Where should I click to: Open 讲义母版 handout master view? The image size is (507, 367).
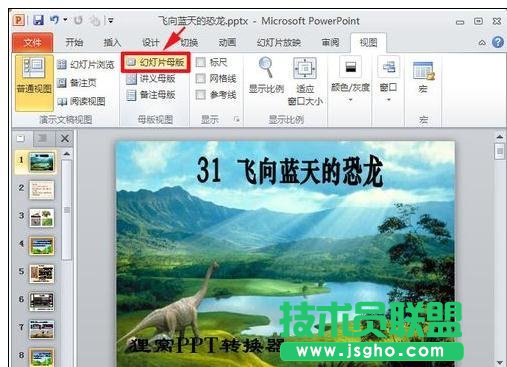point(151,79)
